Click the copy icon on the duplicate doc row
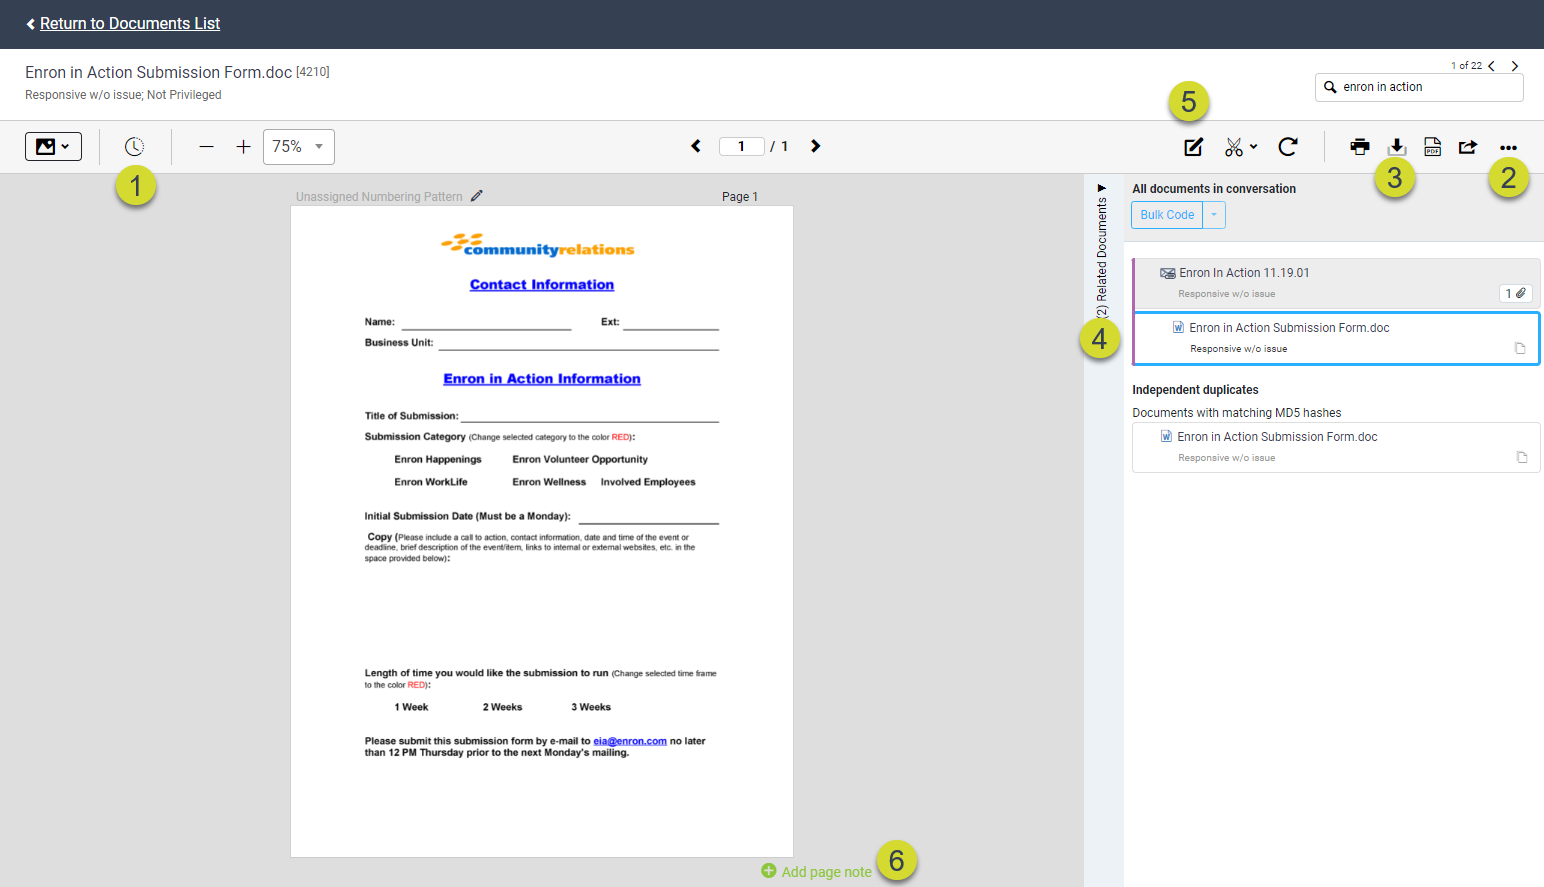The image size is (1544, 887). (1522, 457)
